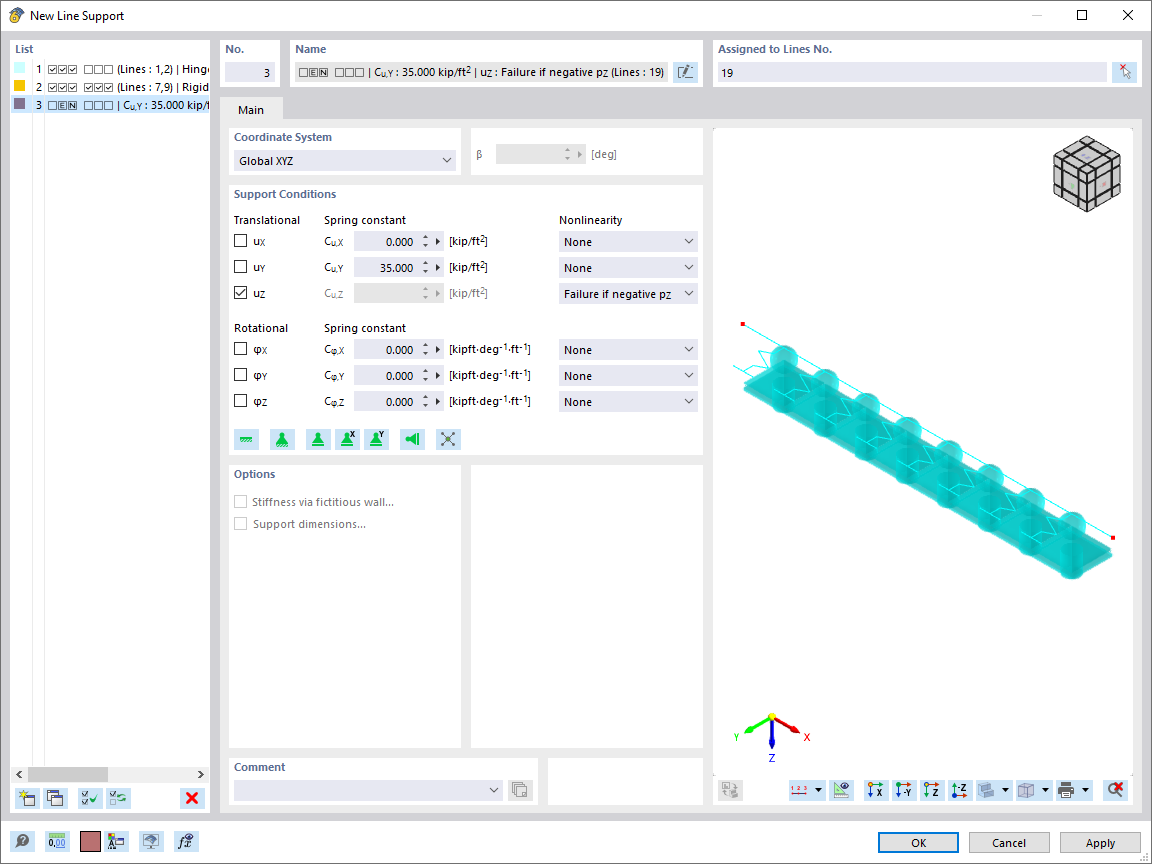Copy the selected line support icon
1152x864 pixels.
tap(55, 798)
